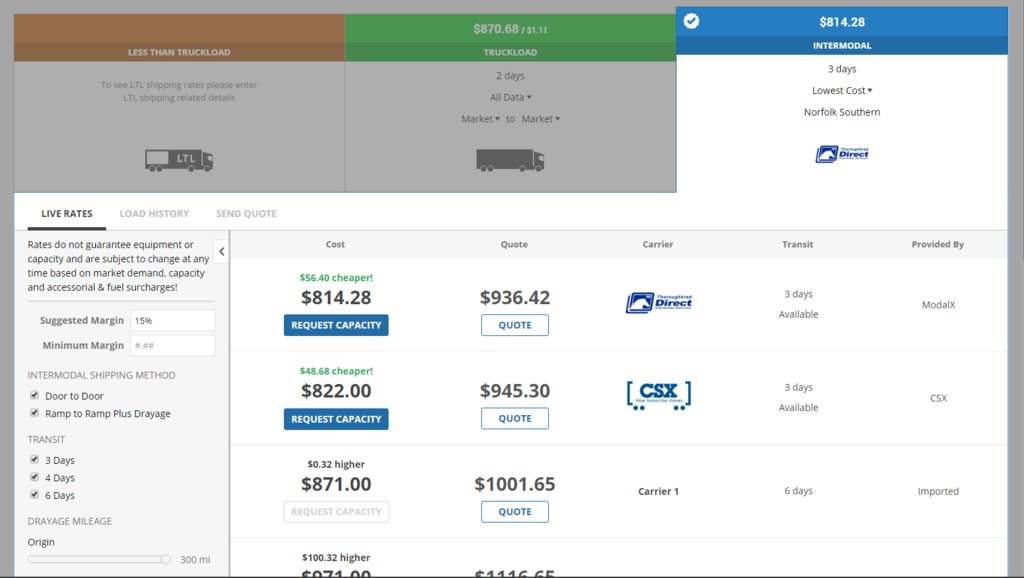1024x578 pixels.
Task: Collapse the filters sidebar with the chevron
Action: click(x=221, y=251)
